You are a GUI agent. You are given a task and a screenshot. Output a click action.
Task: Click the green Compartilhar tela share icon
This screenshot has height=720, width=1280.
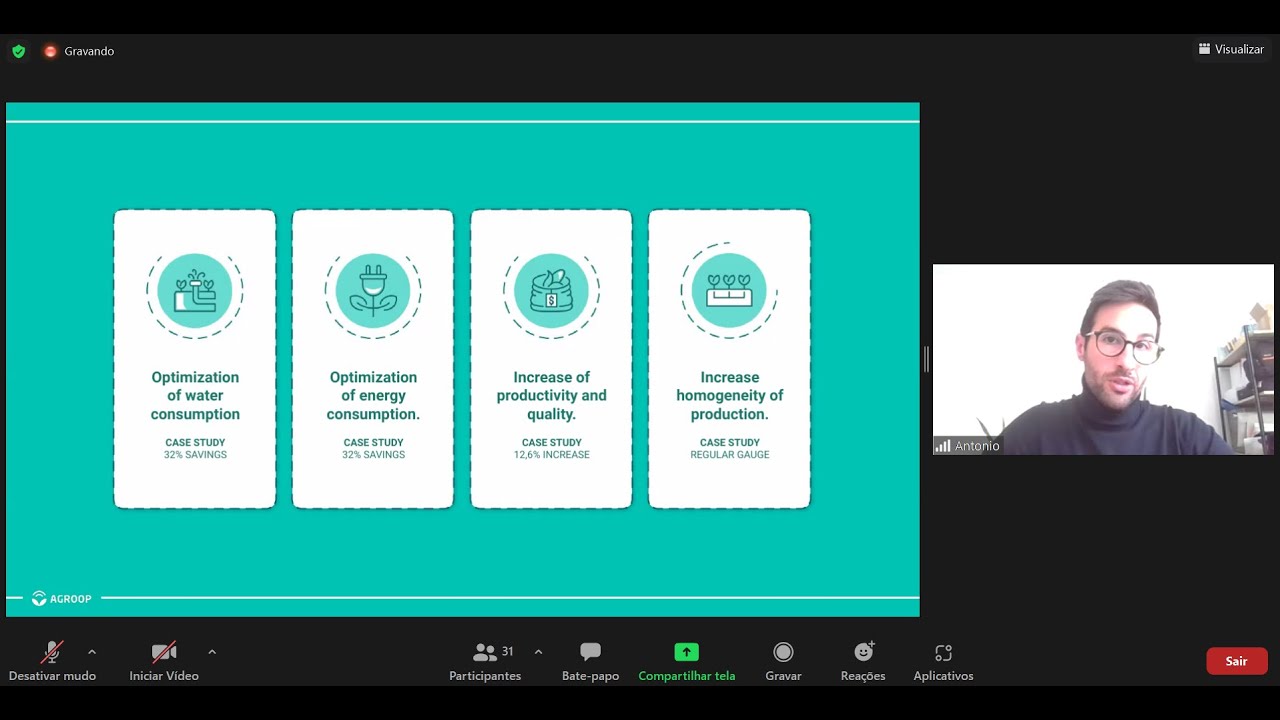(686, 652)
